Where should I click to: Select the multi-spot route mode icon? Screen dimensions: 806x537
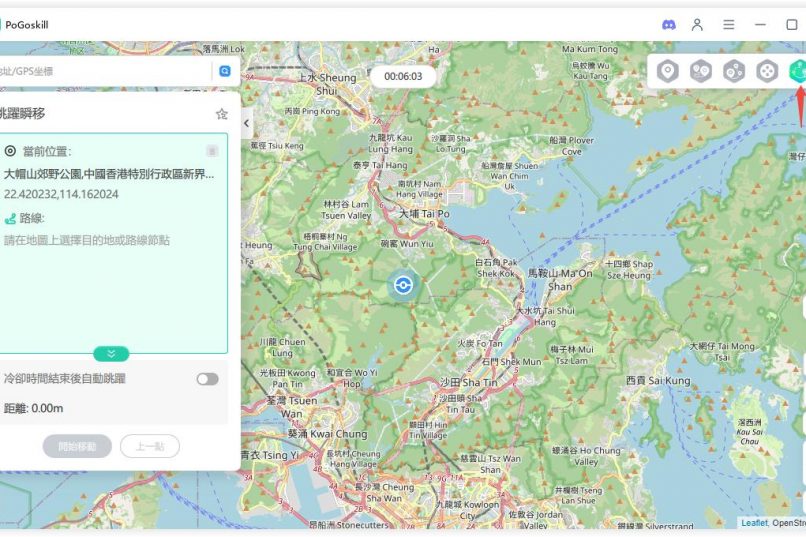click(734, 71)
